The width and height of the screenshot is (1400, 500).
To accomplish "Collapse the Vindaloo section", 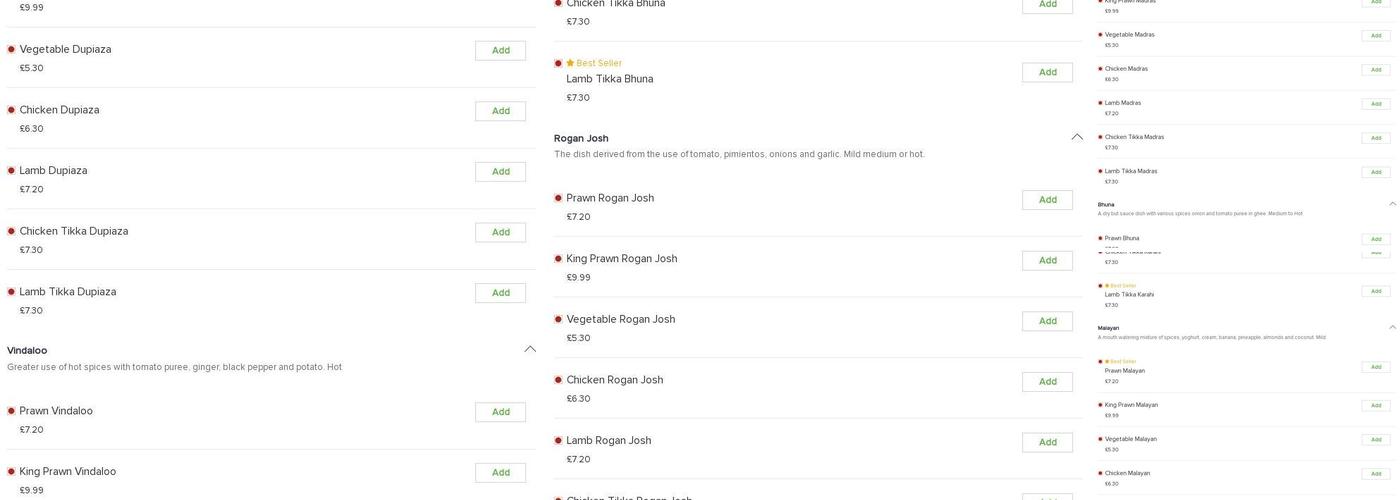I will click(x=530, y=349).
